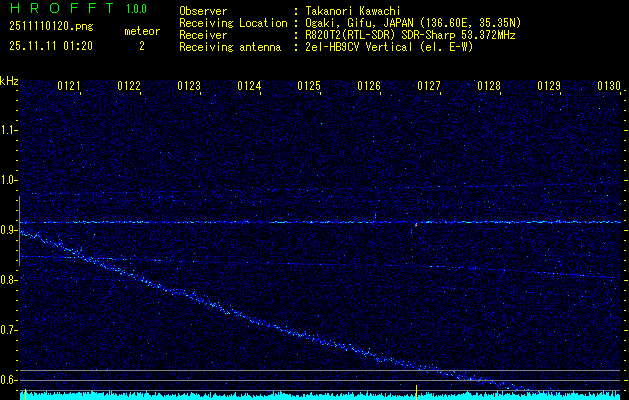Click the yellow marker at the bottom edge
Viewport: 629px width, 400px height.
[416, 388]
